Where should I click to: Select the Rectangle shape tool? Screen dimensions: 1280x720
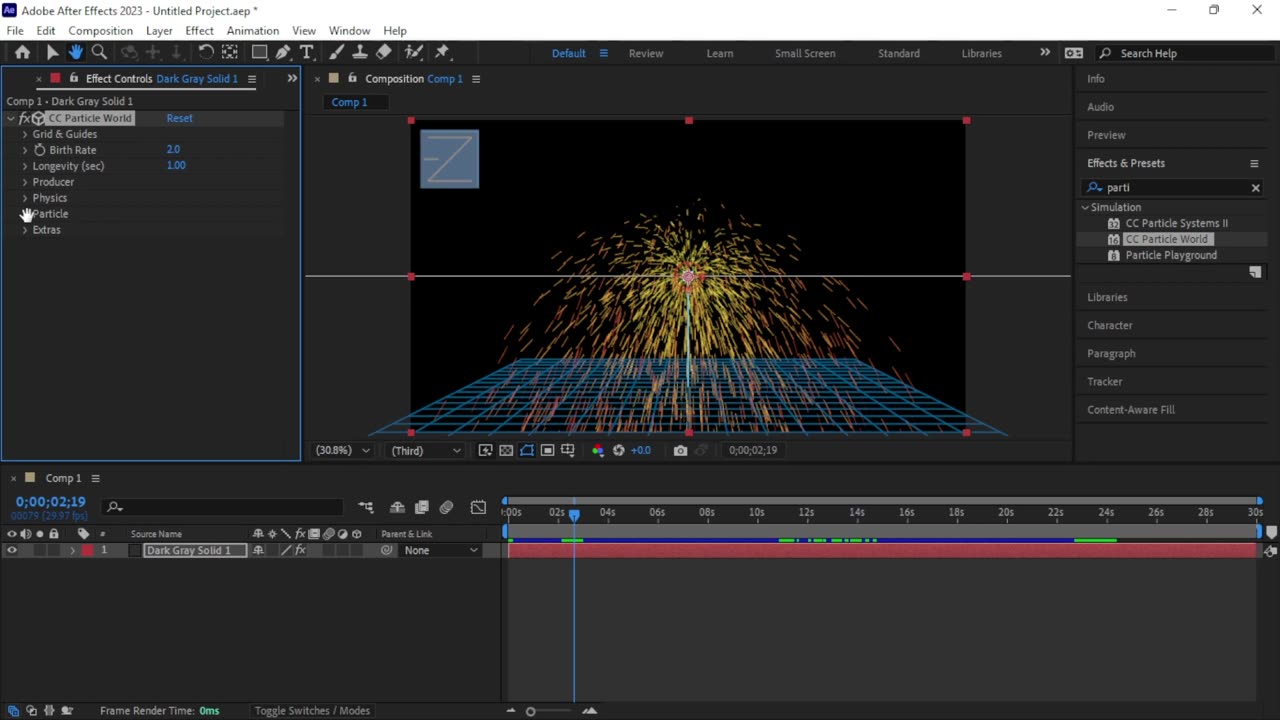259,53
